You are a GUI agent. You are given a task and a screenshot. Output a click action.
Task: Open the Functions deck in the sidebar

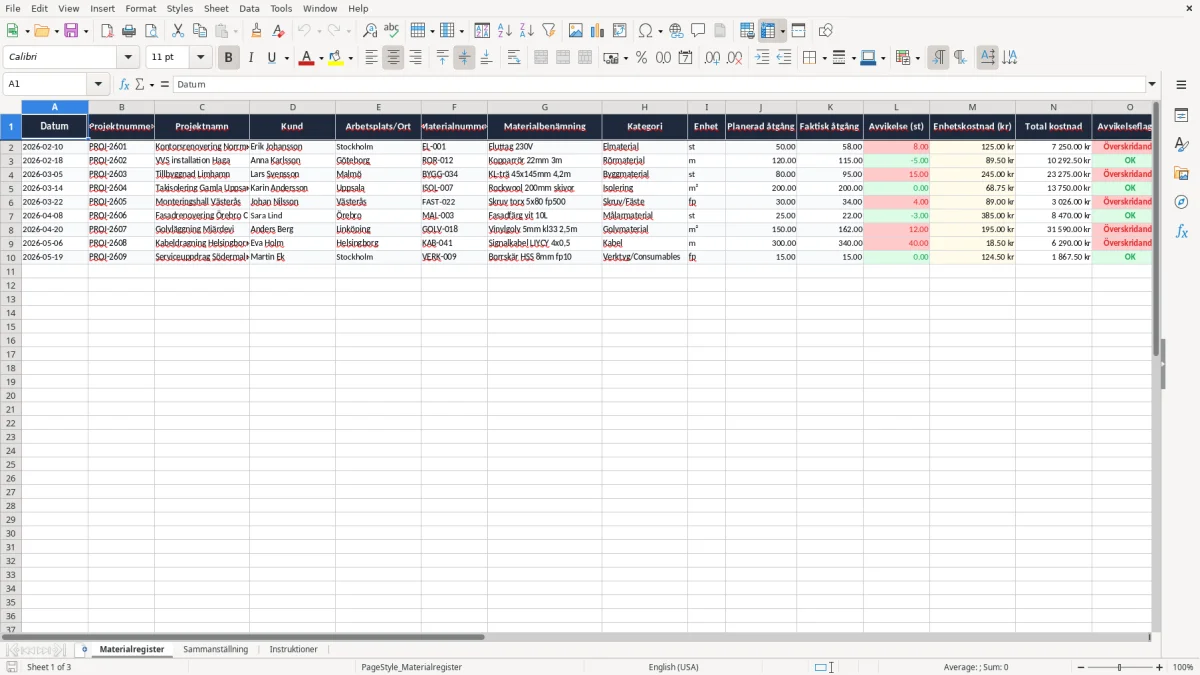1181,231
